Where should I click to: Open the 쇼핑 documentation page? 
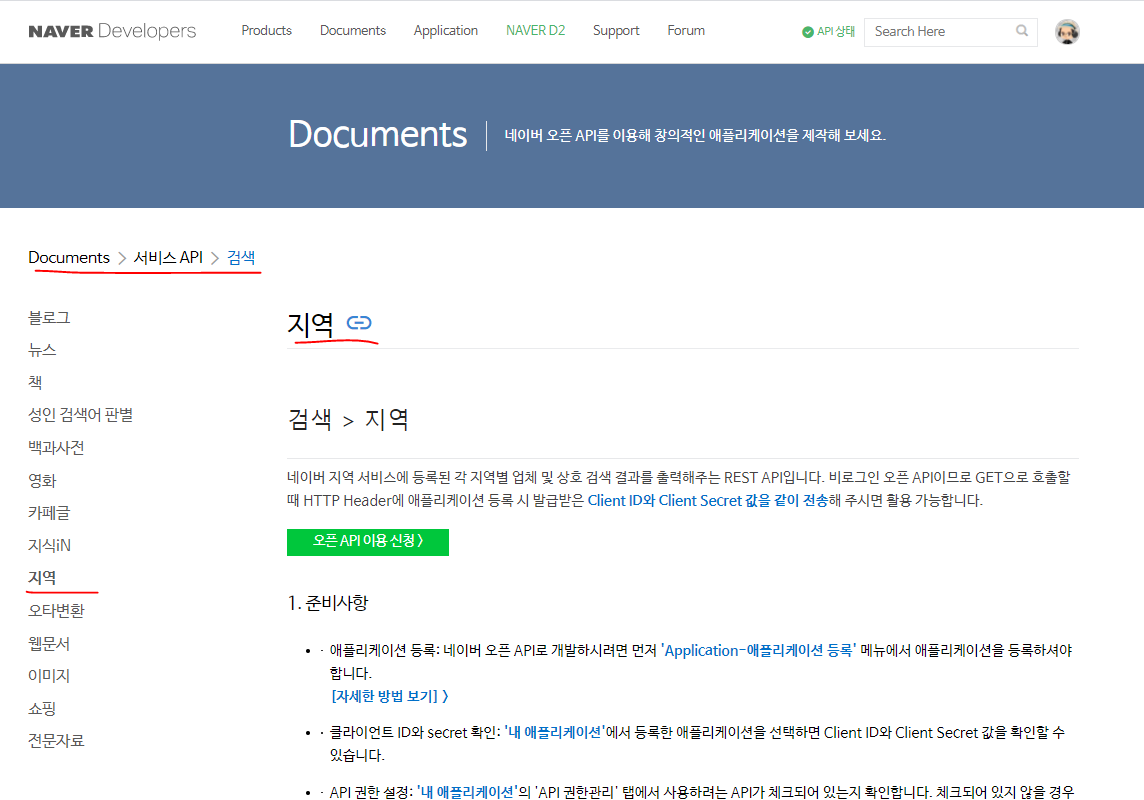coord(42,708)
